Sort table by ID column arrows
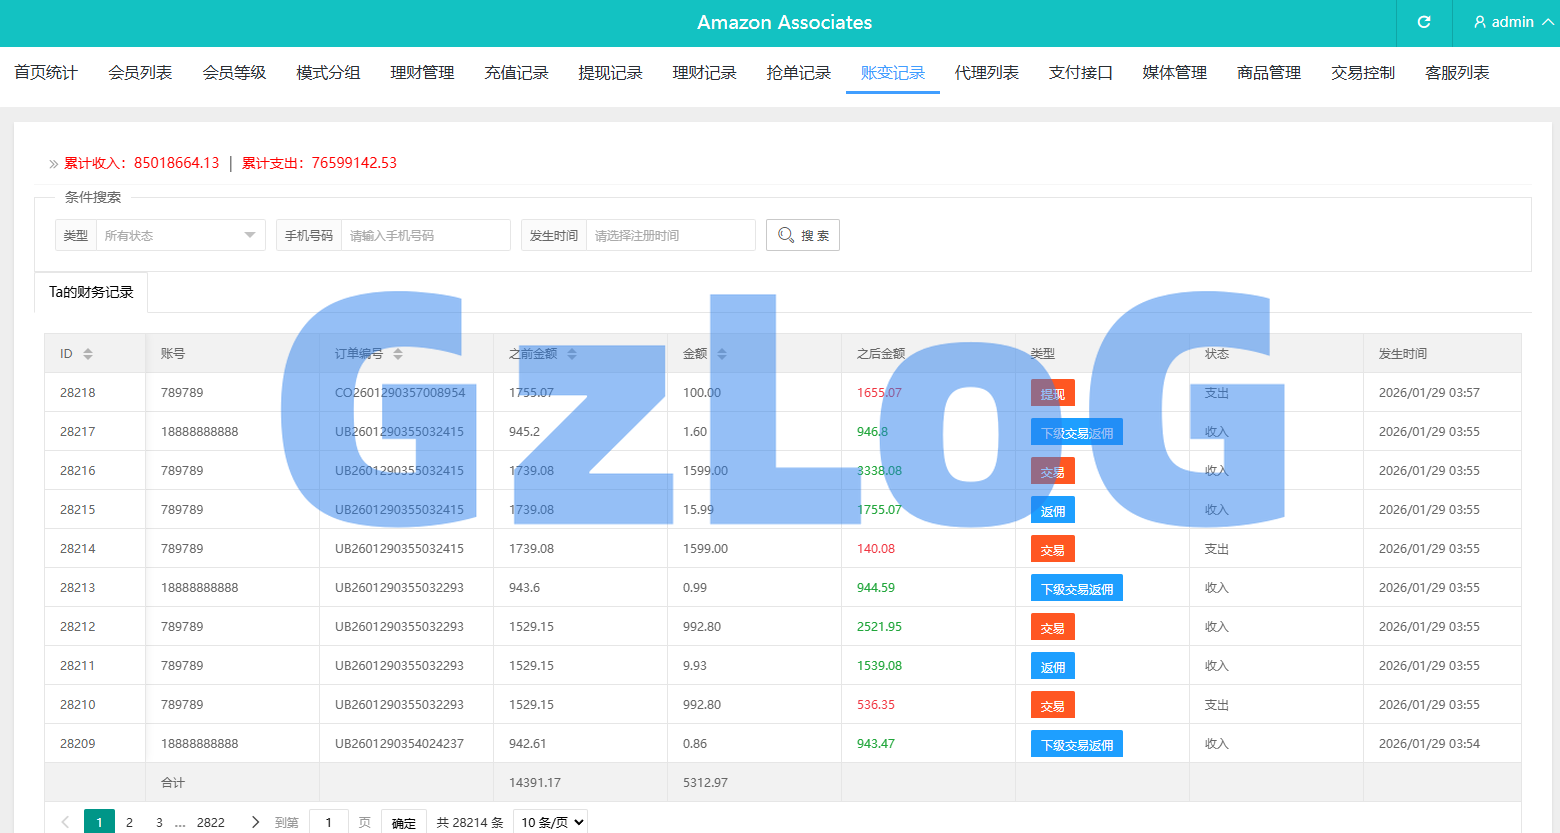This screenshot has width=1560, height=833. point(88,354)
